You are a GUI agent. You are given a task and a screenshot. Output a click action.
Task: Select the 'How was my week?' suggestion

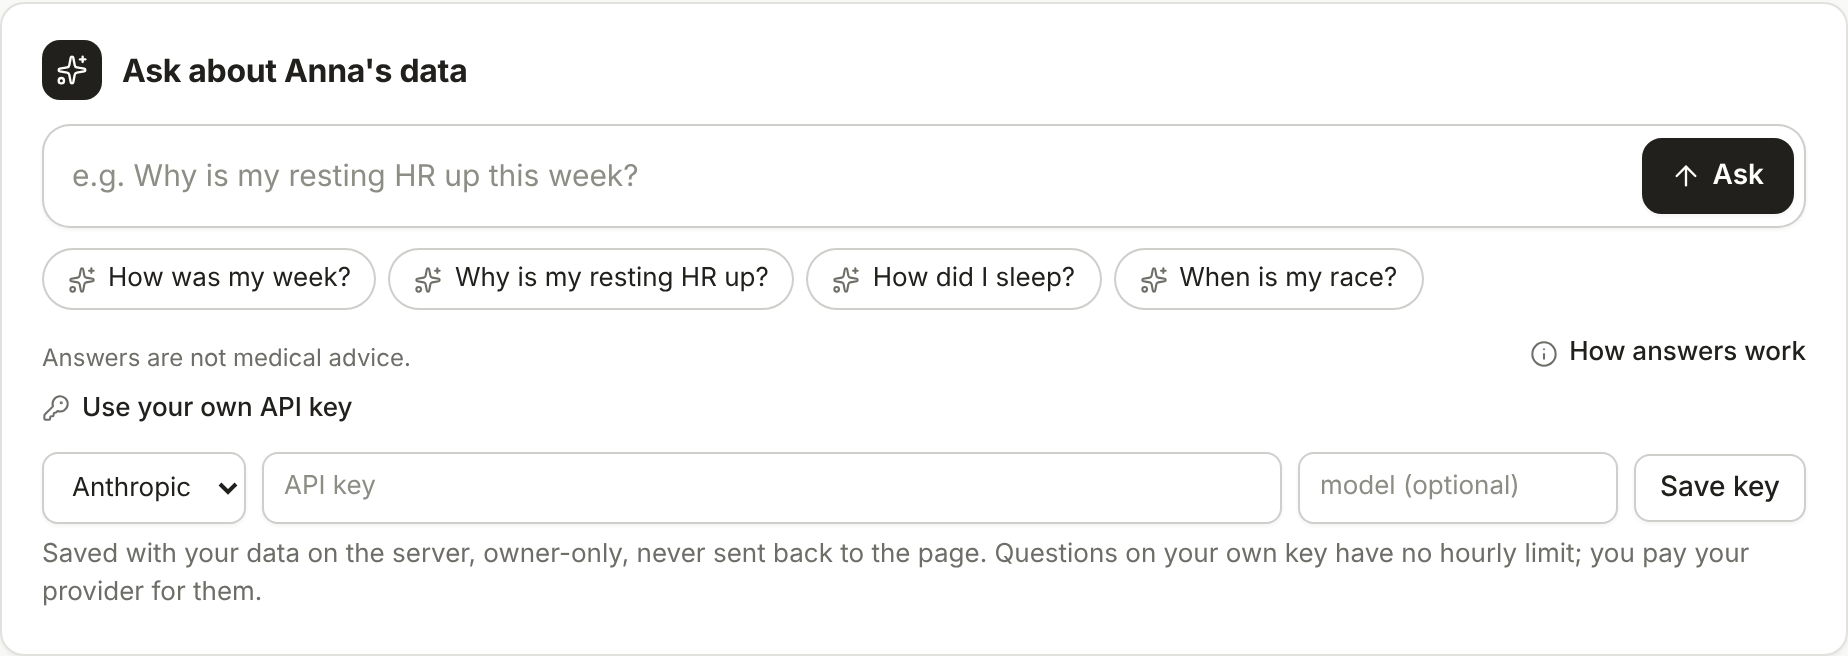pos(209,279)
